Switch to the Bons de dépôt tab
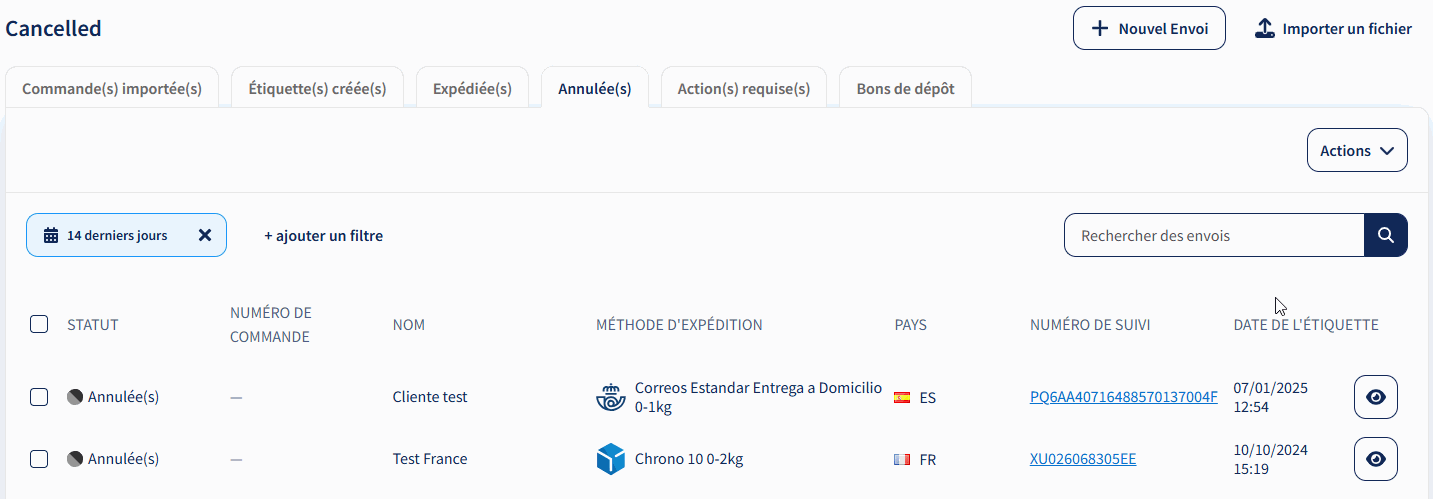This screenshot has width=1433, height=499. click(x=905, y=88)
